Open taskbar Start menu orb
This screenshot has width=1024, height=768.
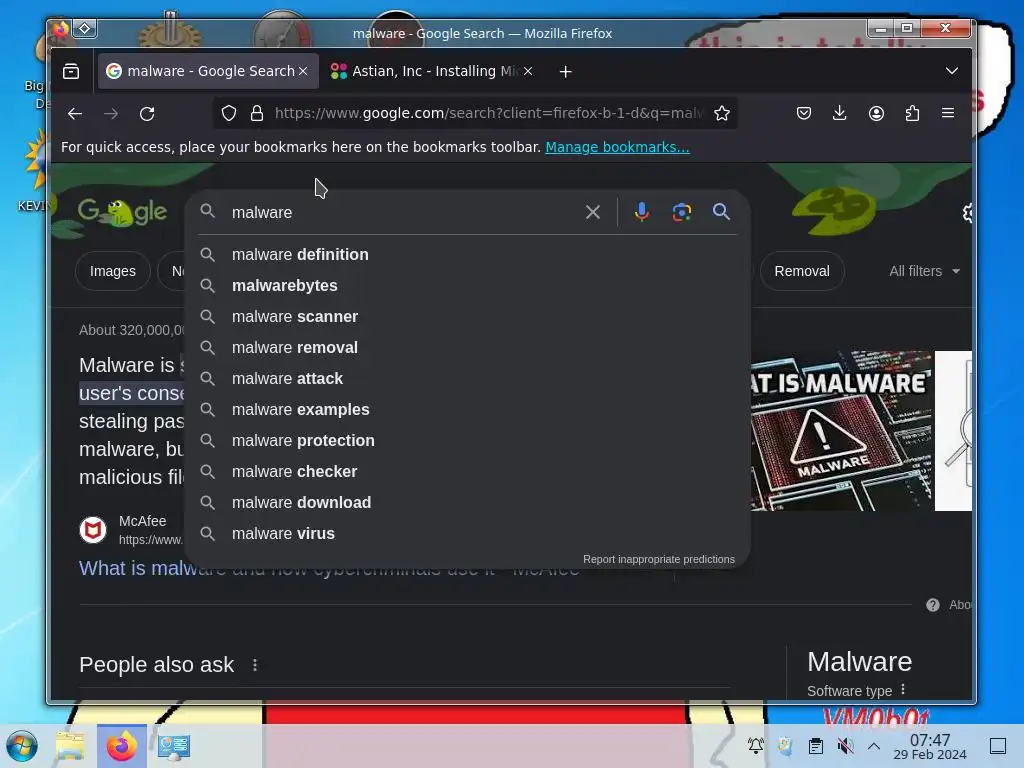pos(22,746)
